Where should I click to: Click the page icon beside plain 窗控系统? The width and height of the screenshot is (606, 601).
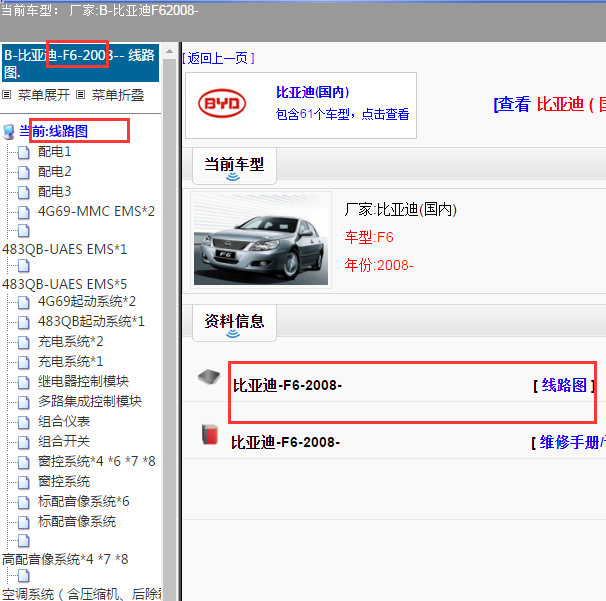point(24,482)
